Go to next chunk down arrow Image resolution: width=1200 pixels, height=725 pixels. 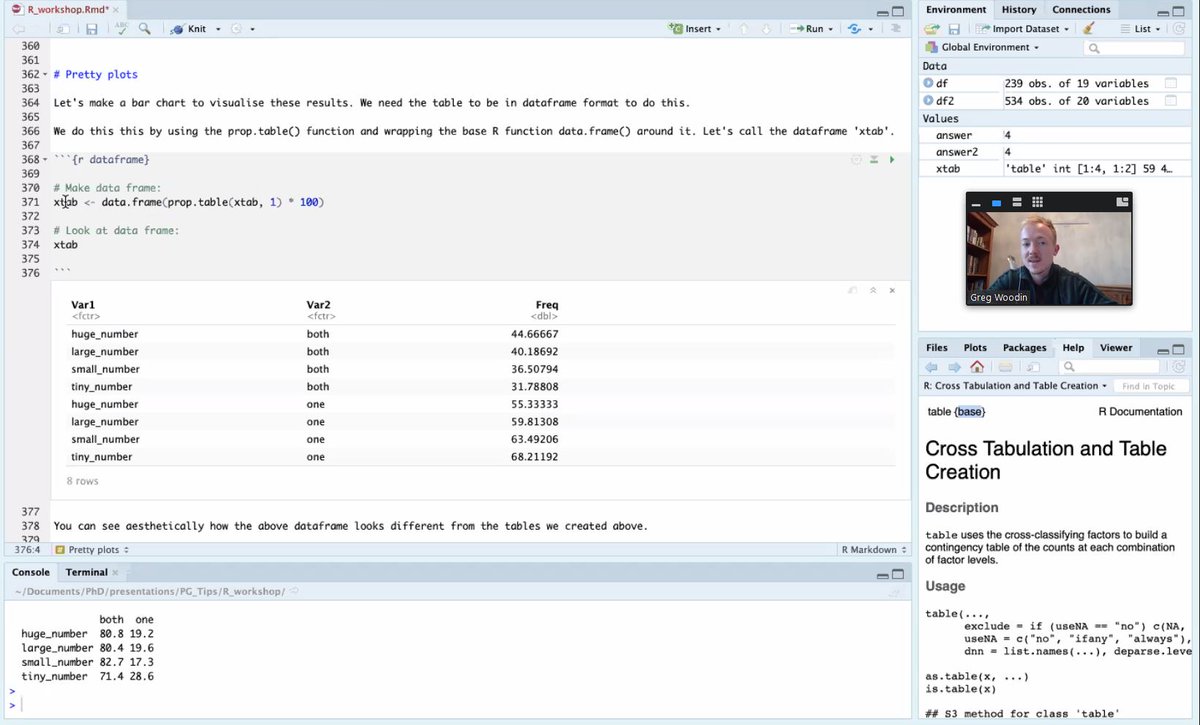(x=765, y=29)
